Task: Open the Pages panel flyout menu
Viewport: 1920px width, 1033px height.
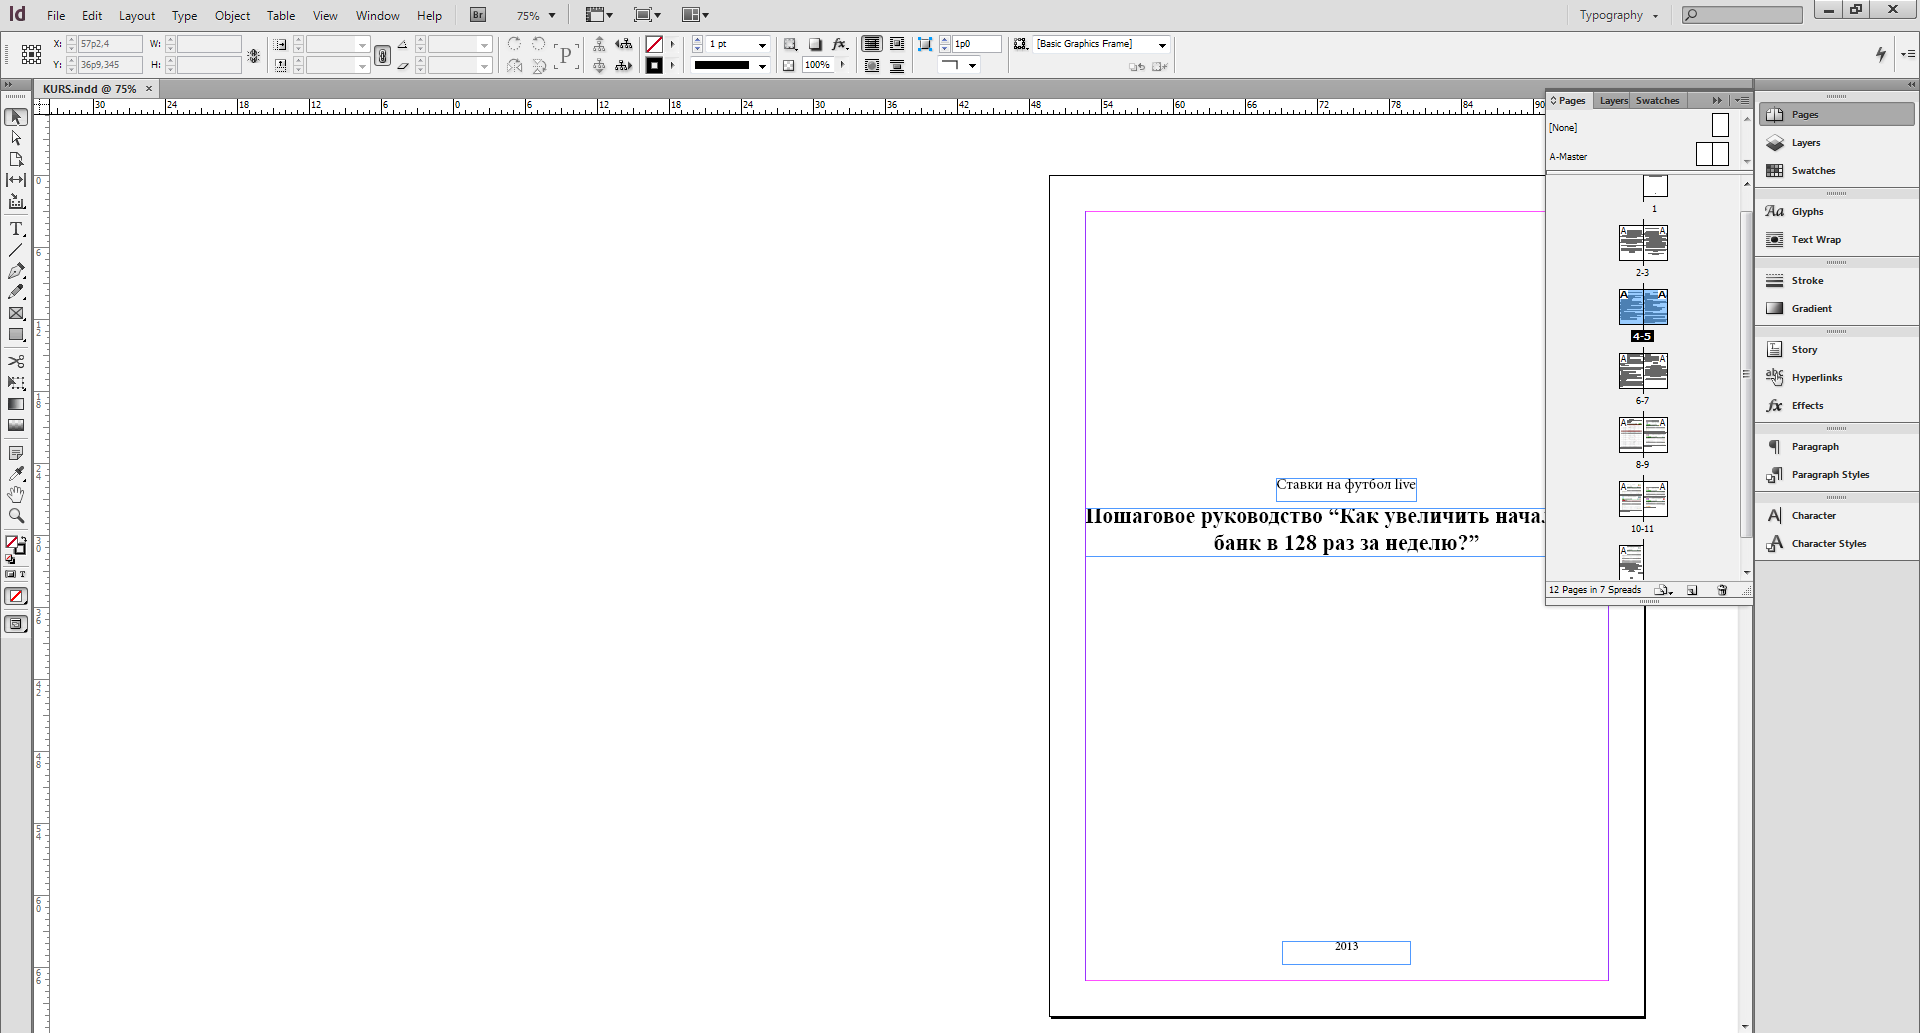Action: (1742, 100)
